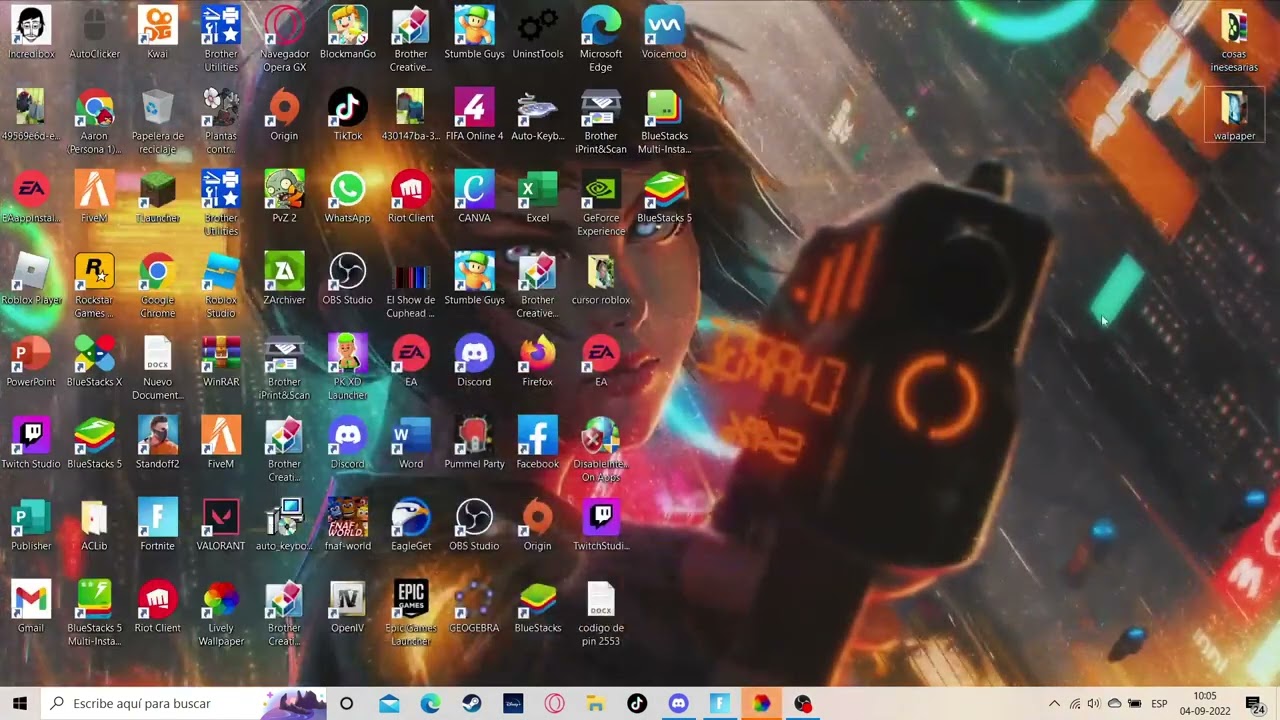Launch VALORANT from the desktop

click(x=221, y=525)
